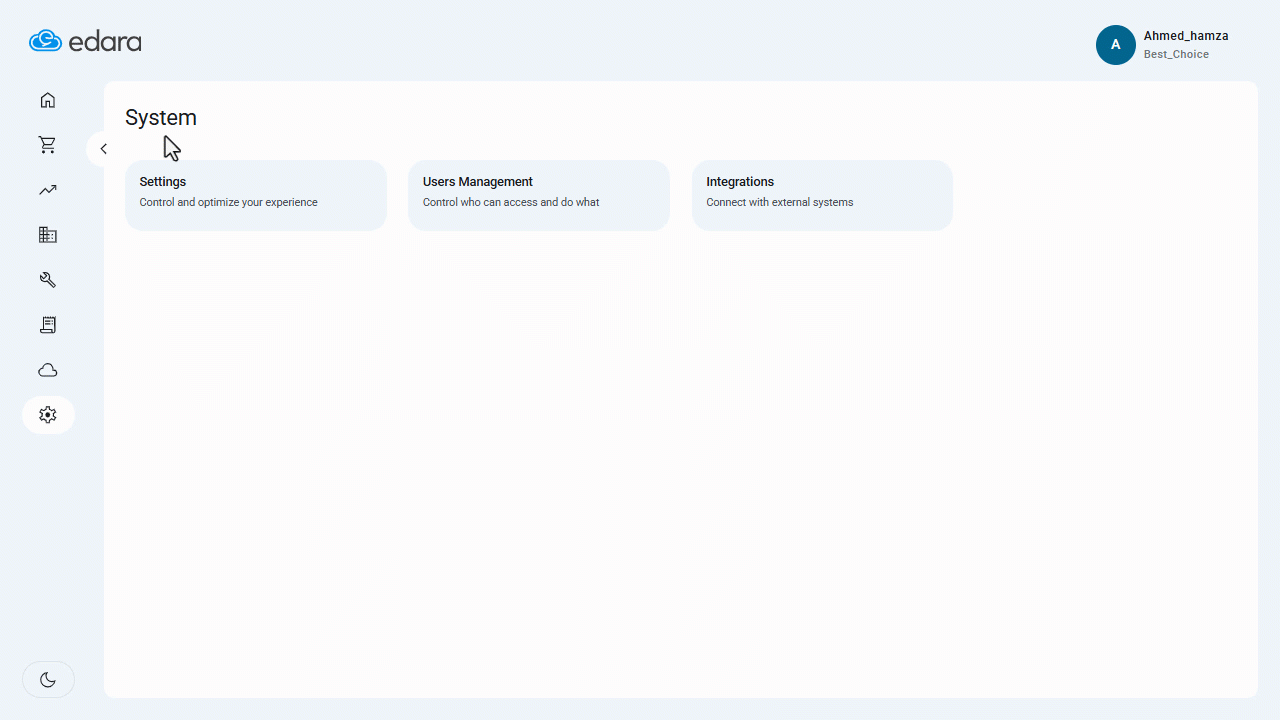Open the Settings card

pyautogui.click(x=256, y=195)
